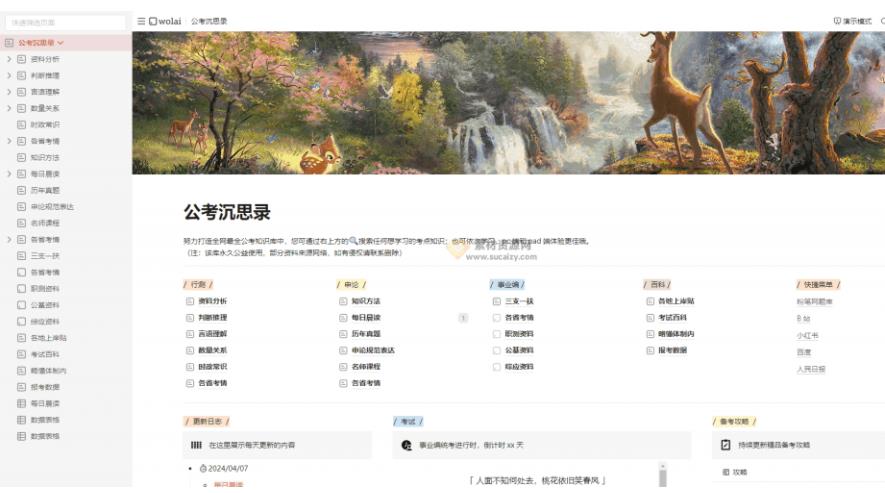Expand 资料分析 in the sidebar tree
This screenshot has width=885, height=493.
pos(9,59)
